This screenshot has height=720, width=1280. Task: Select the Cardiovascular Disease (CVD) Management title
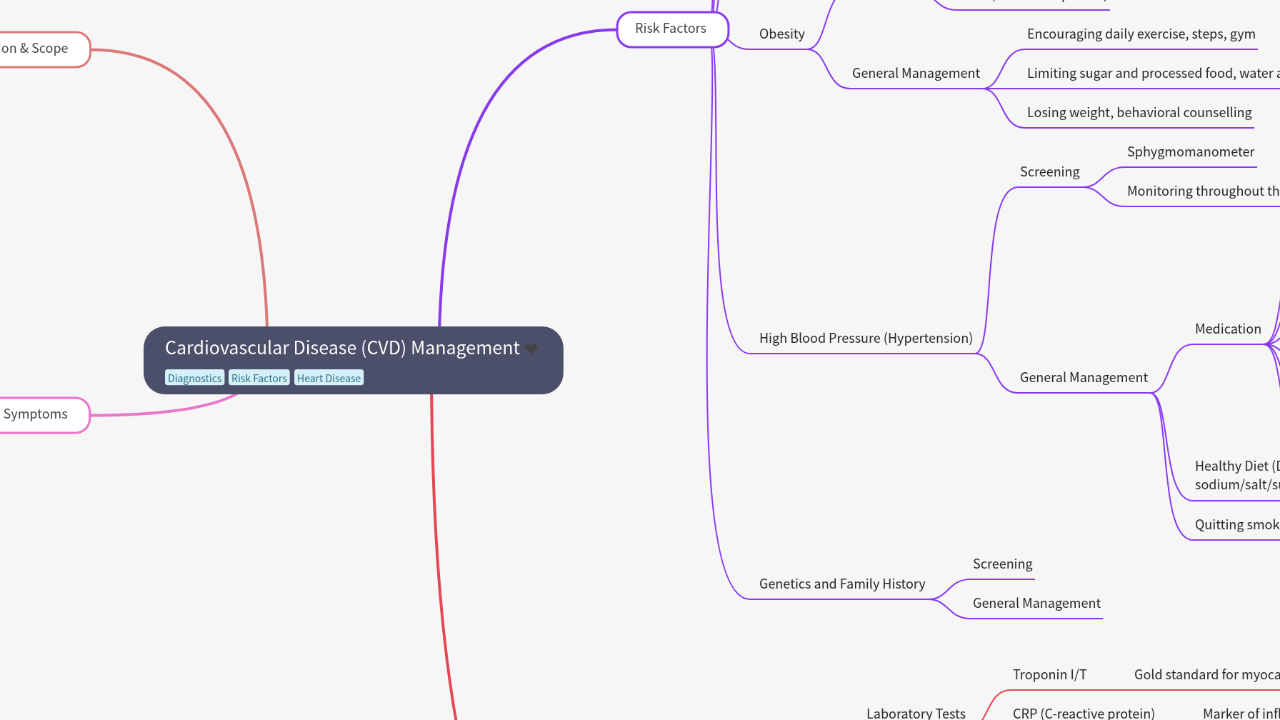click(342, 348)
